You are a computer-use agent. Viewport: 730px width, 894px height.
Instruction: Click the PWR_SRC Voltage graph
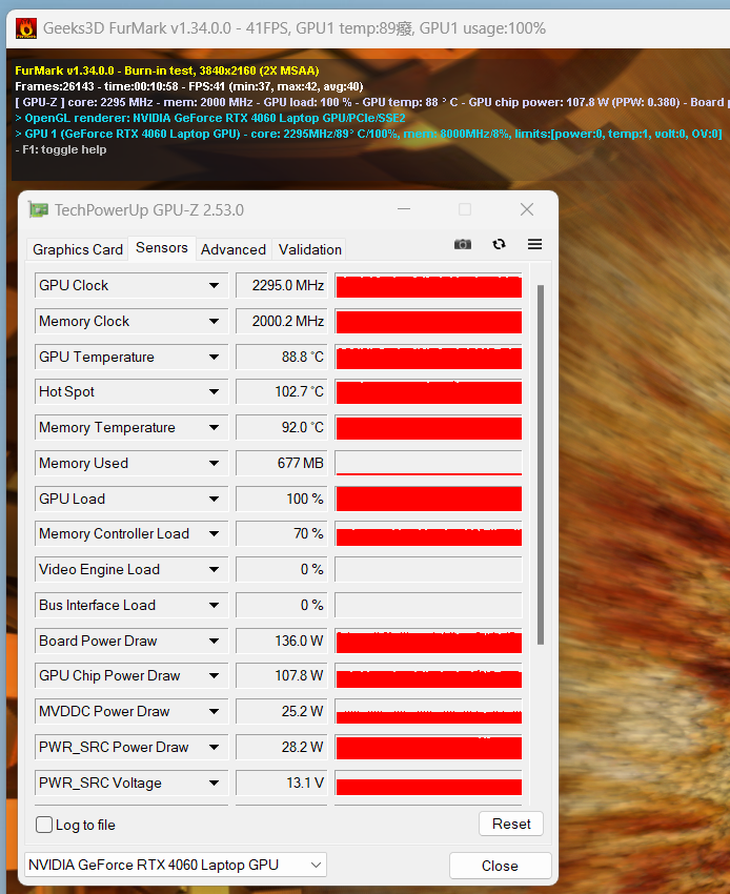[x=428, y=783]
